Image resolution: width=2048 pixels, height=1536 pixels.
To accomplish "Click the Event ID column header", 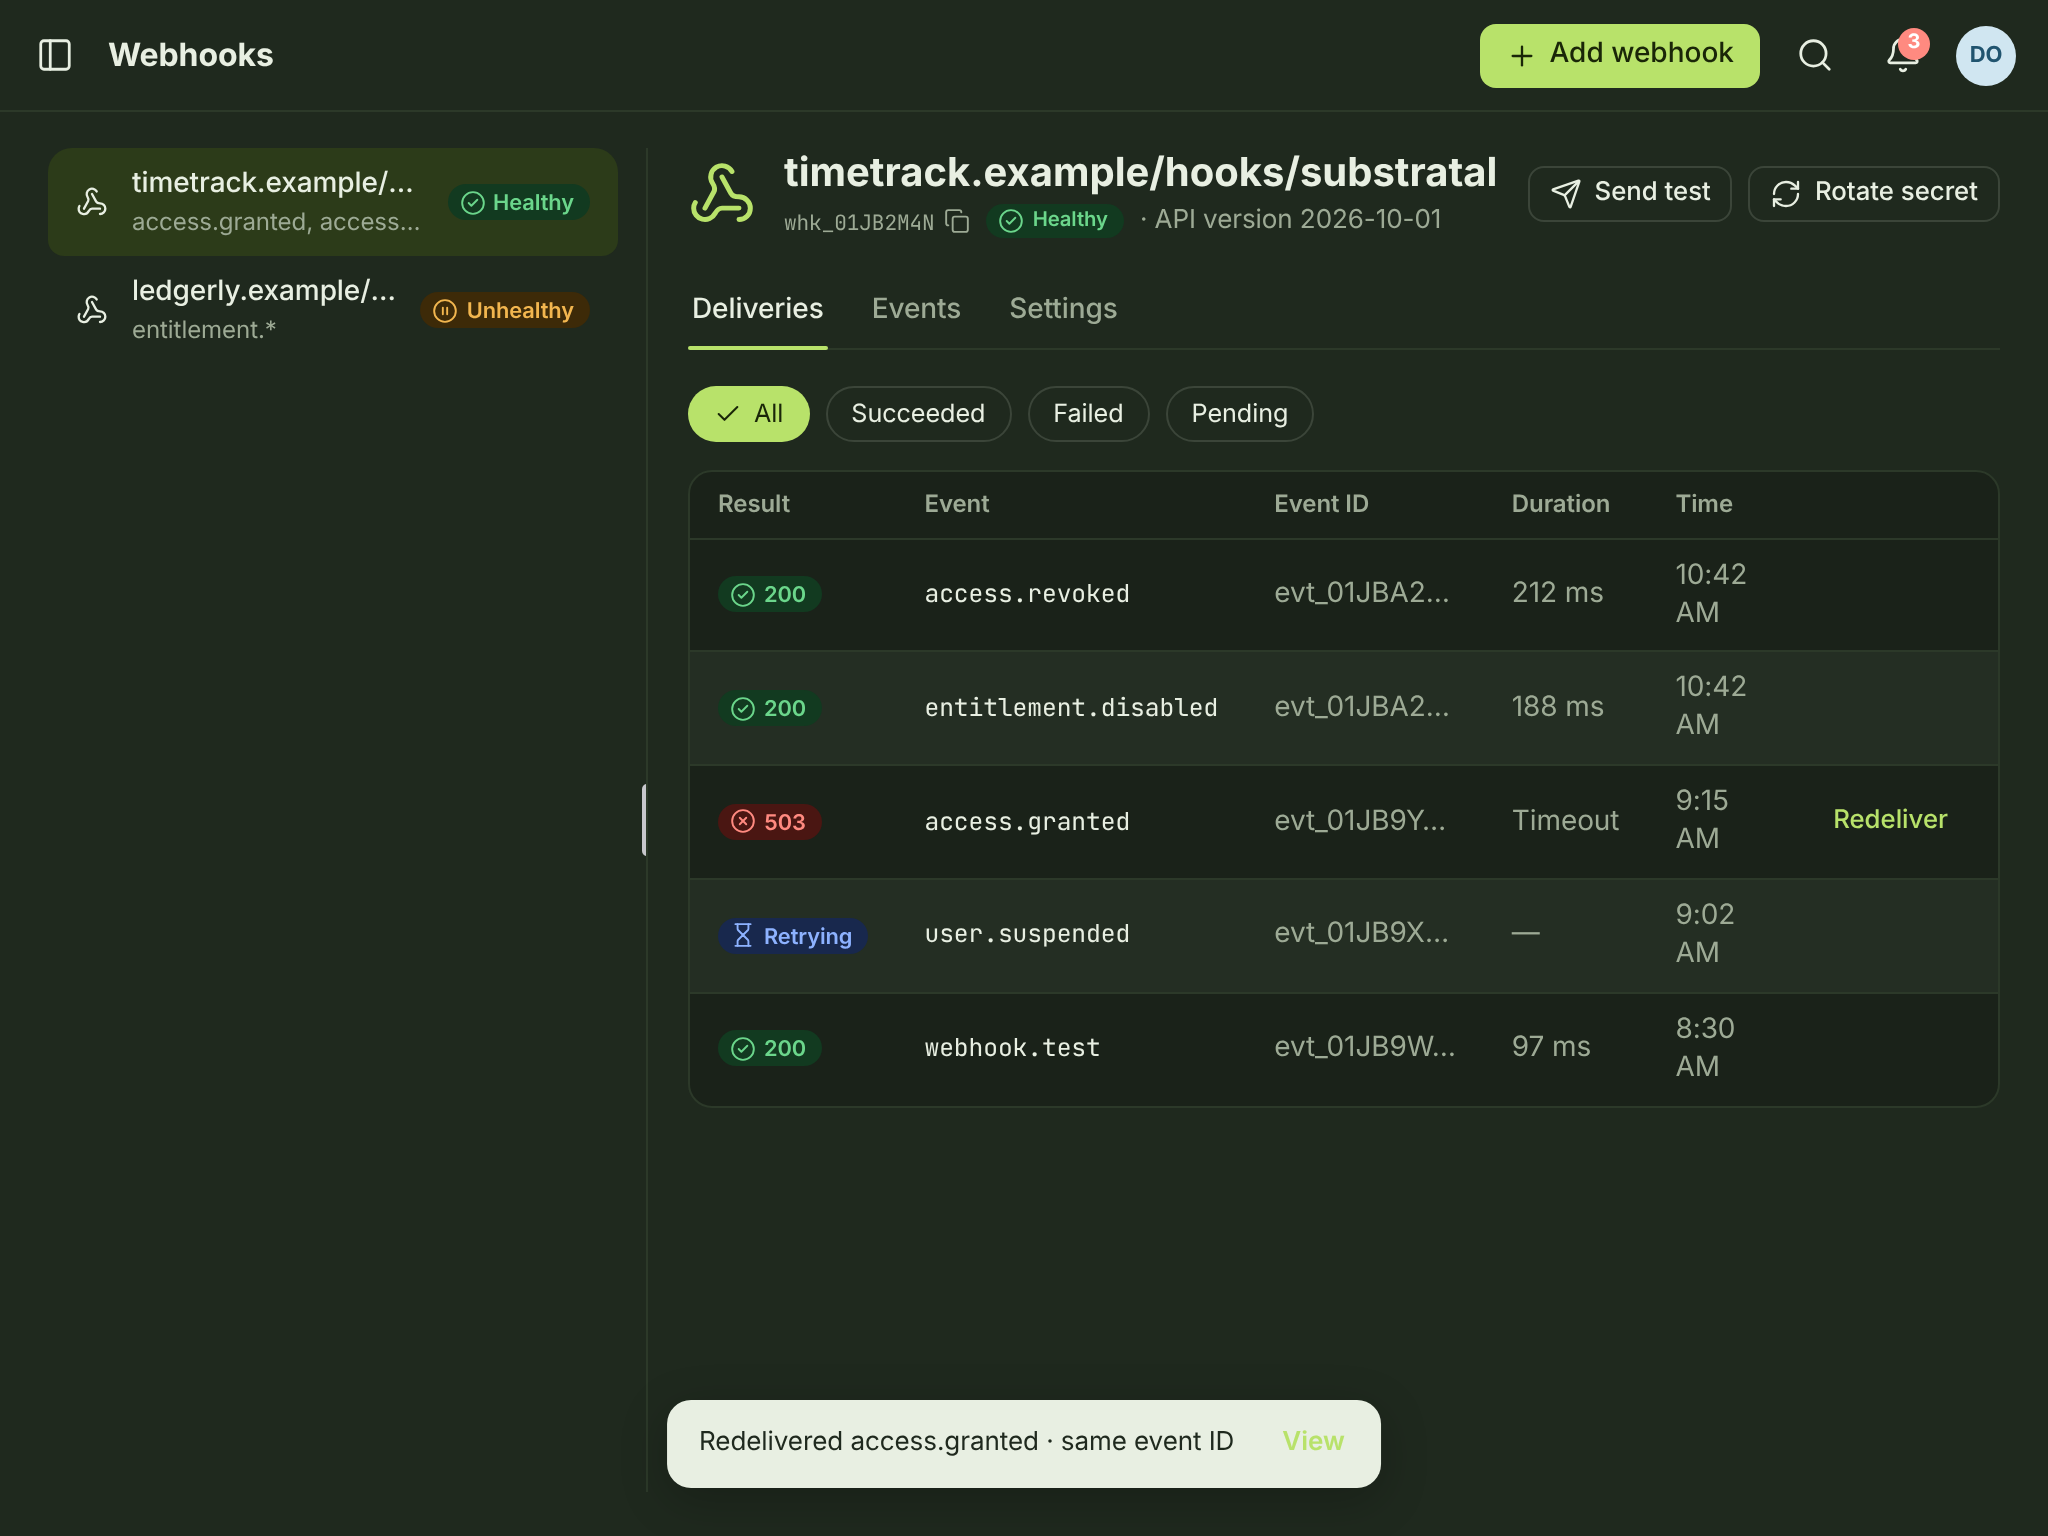I will click(x=1321, y=504).
